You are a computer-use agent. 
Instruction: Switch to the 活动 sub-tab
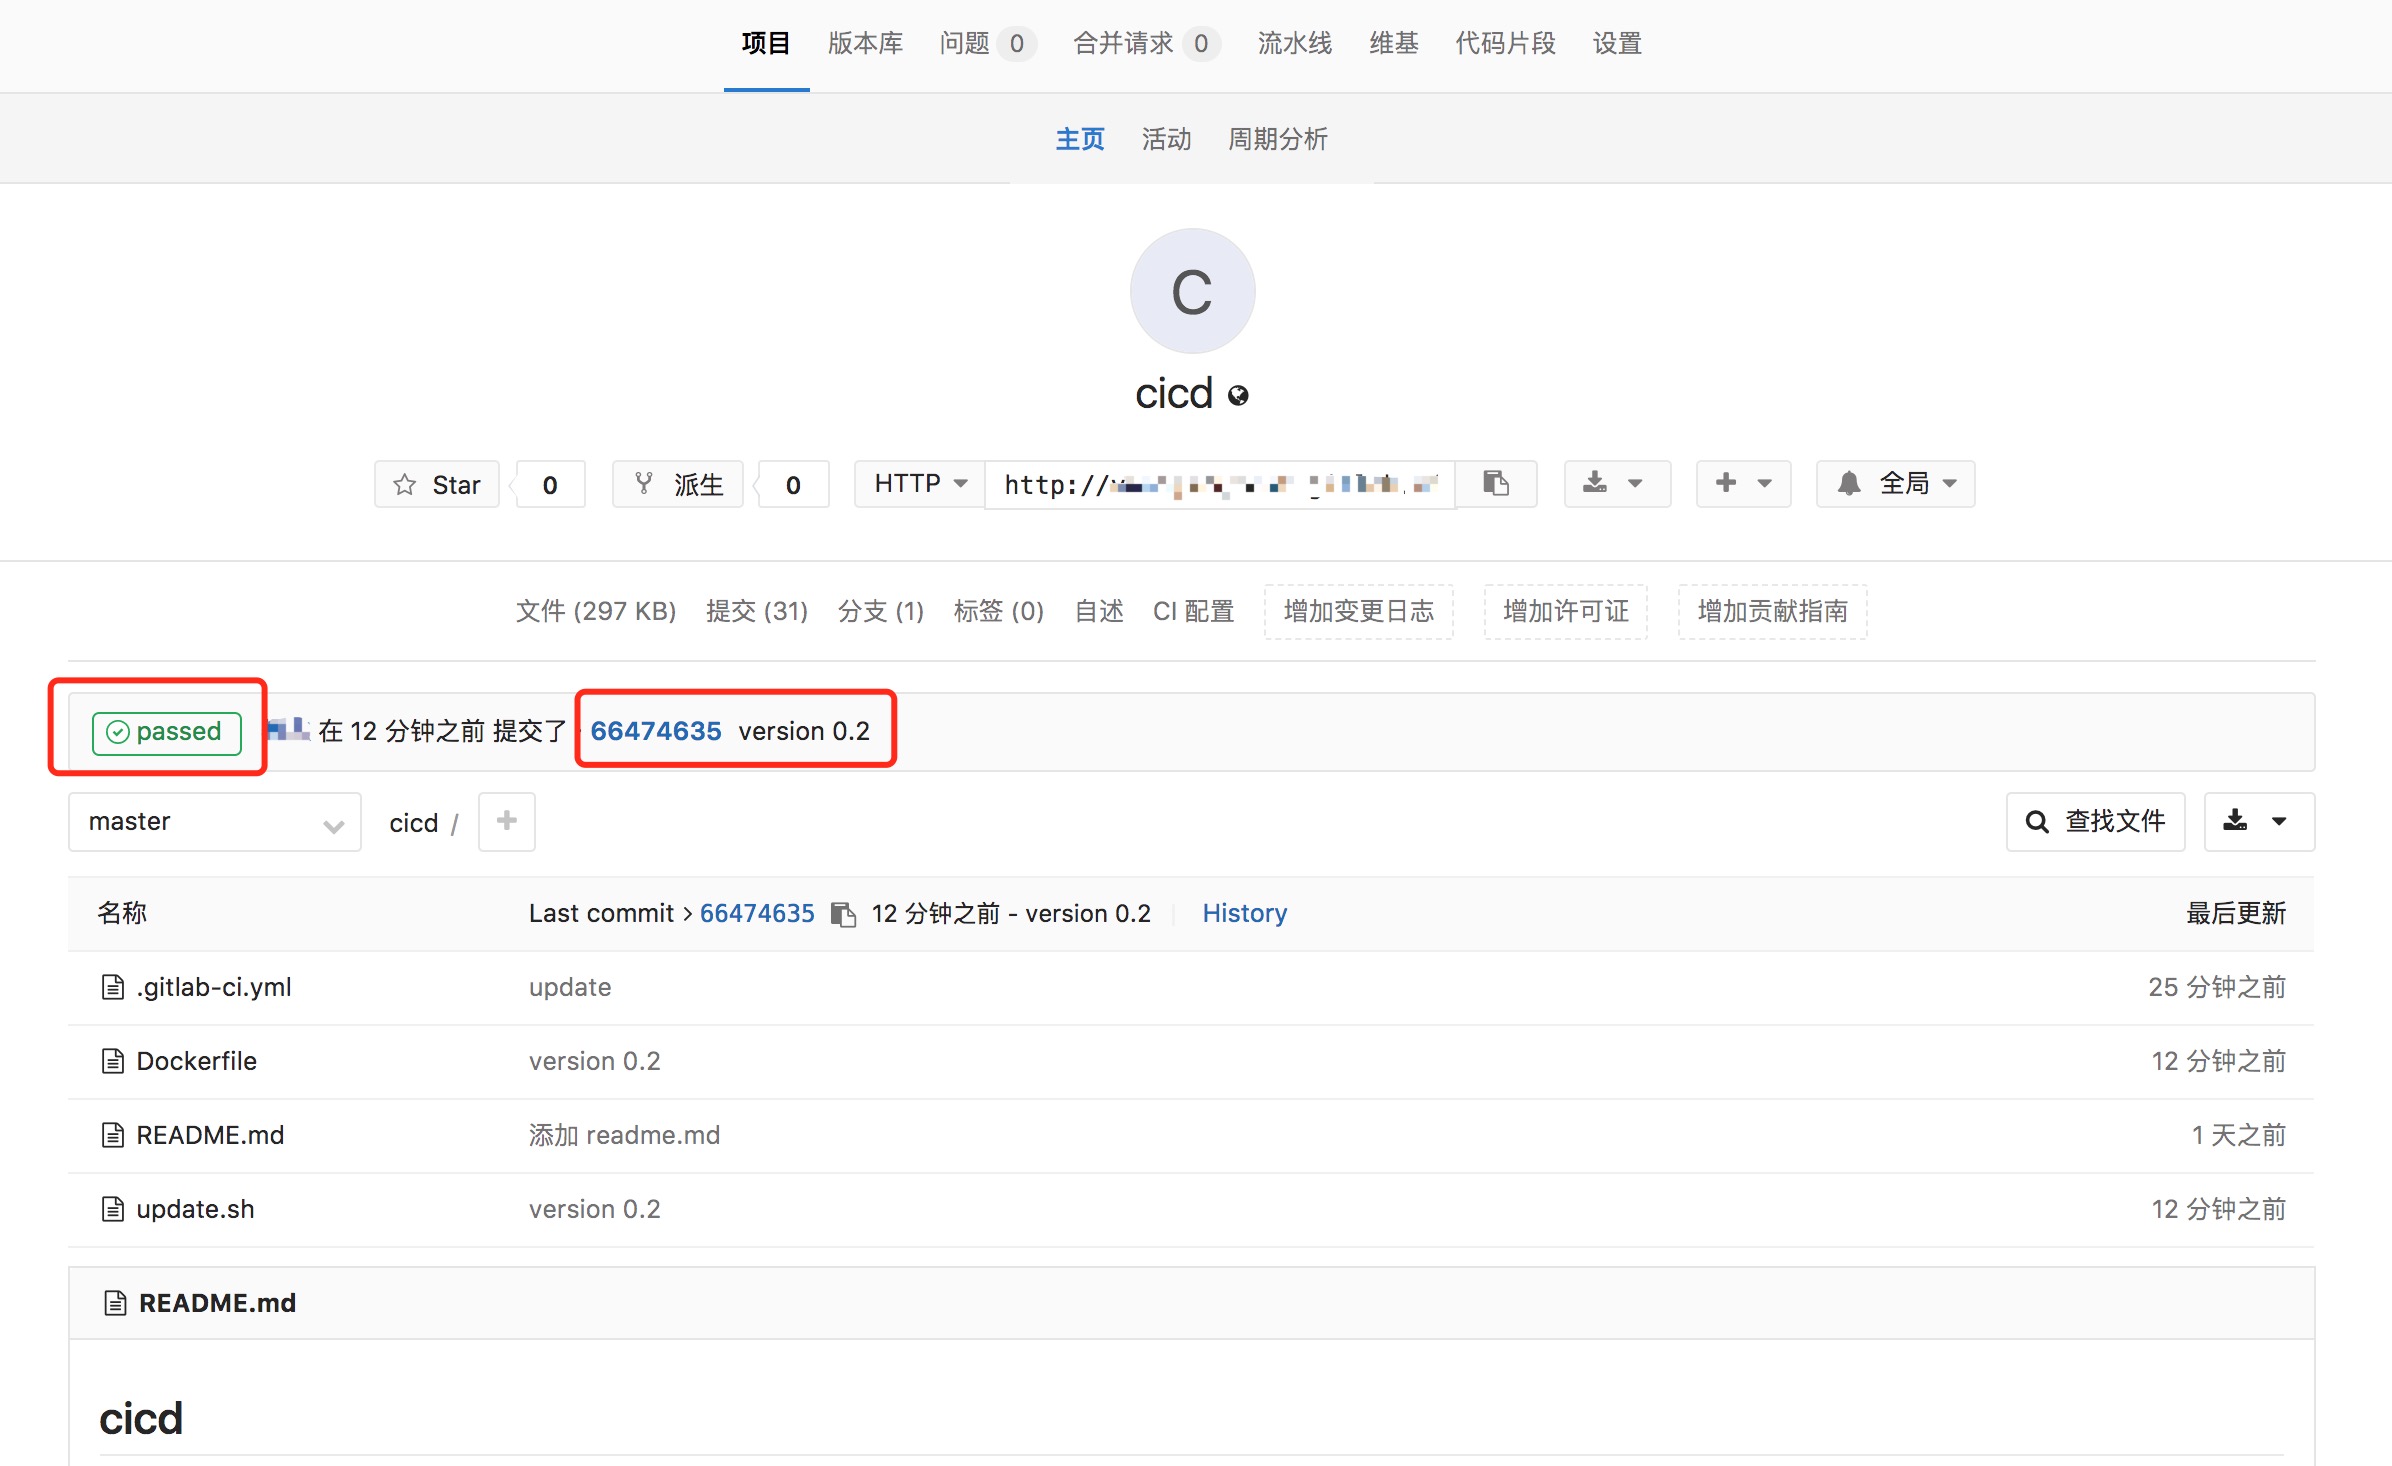1166,139
